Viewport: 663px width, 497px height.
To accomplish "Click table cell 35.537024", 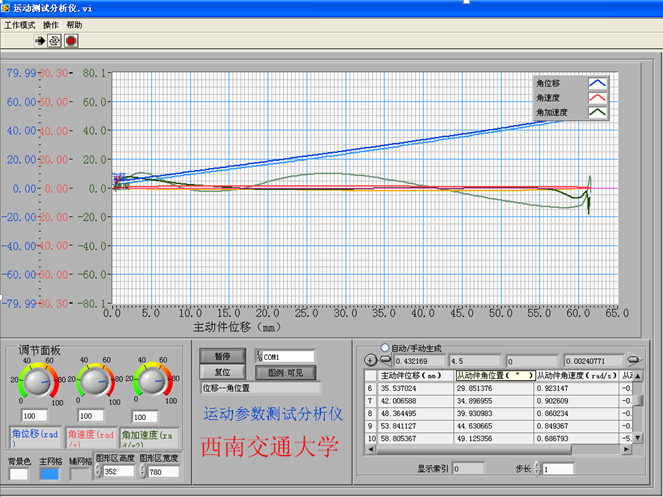I will tap(415, 388).
